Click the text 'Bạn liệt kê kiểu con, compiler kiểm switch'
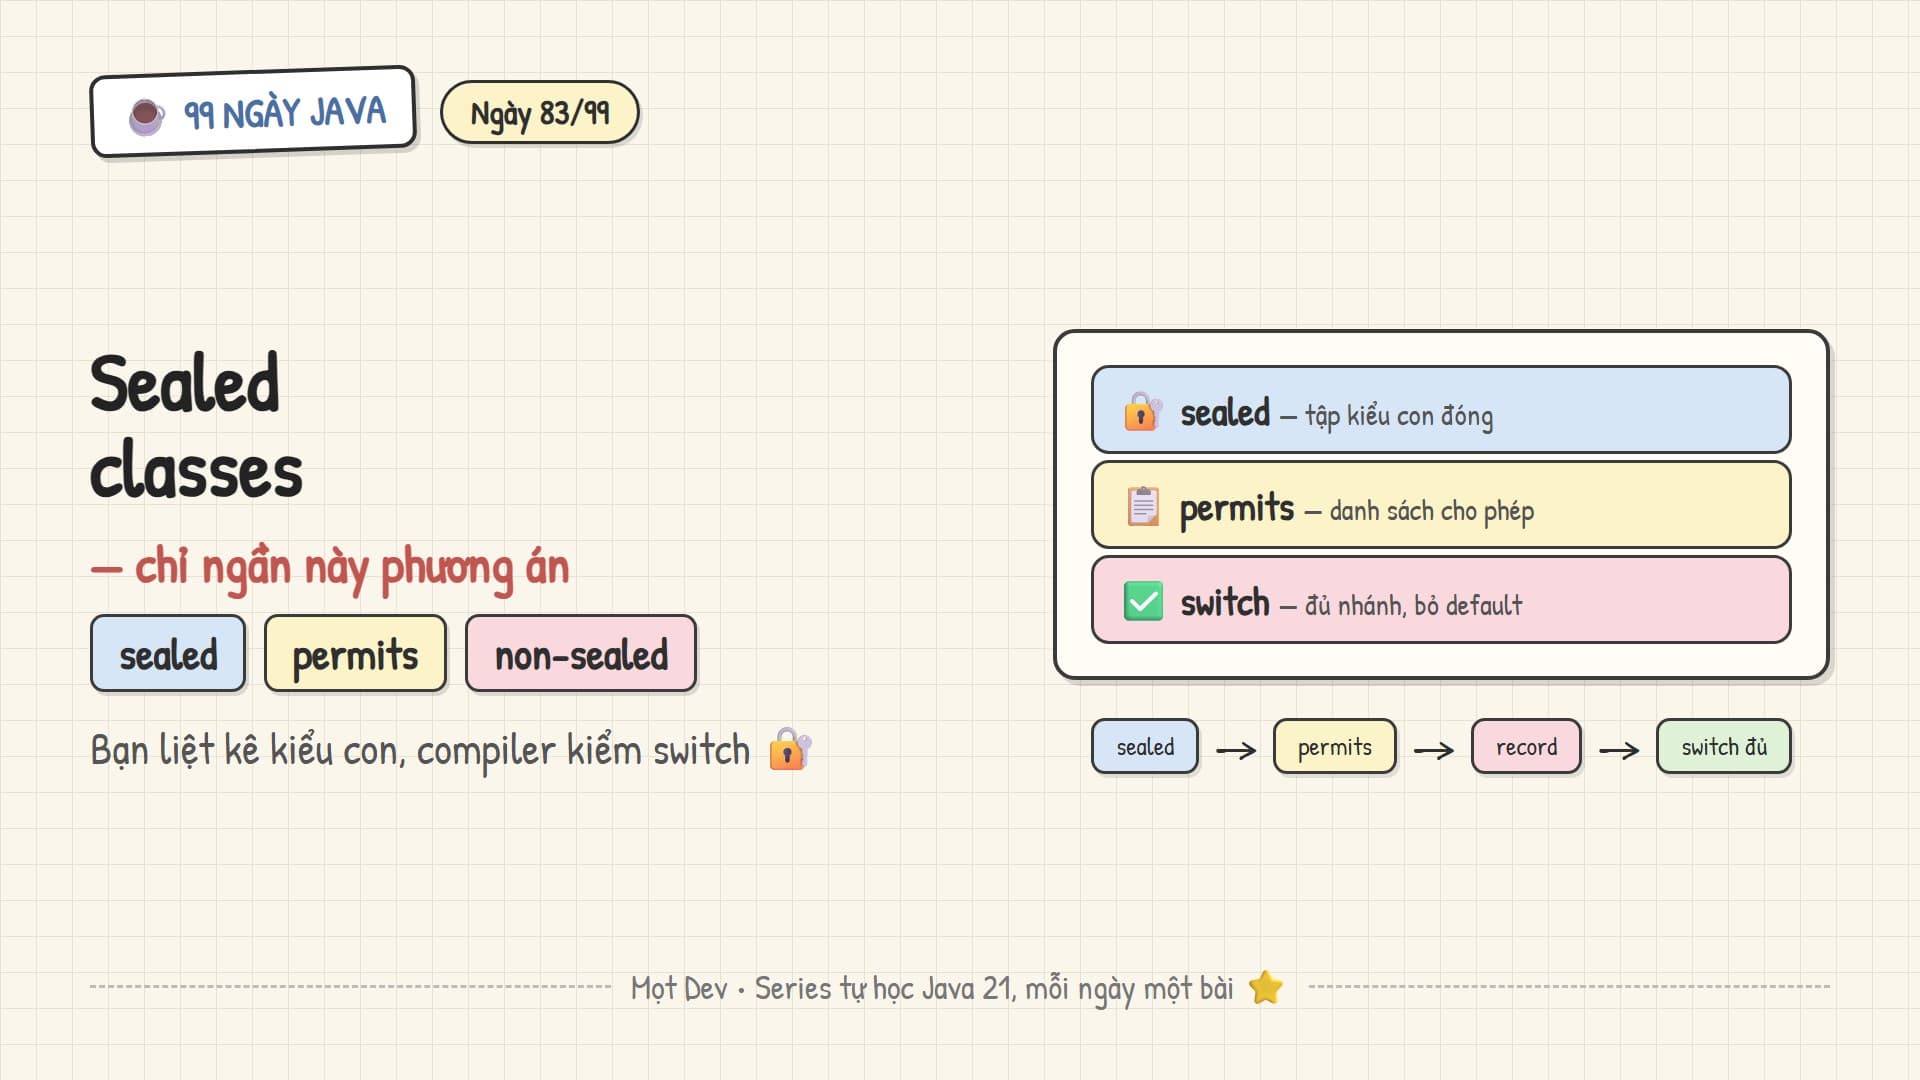Viewport: 1920px width, 1080px height. point(420,751)
